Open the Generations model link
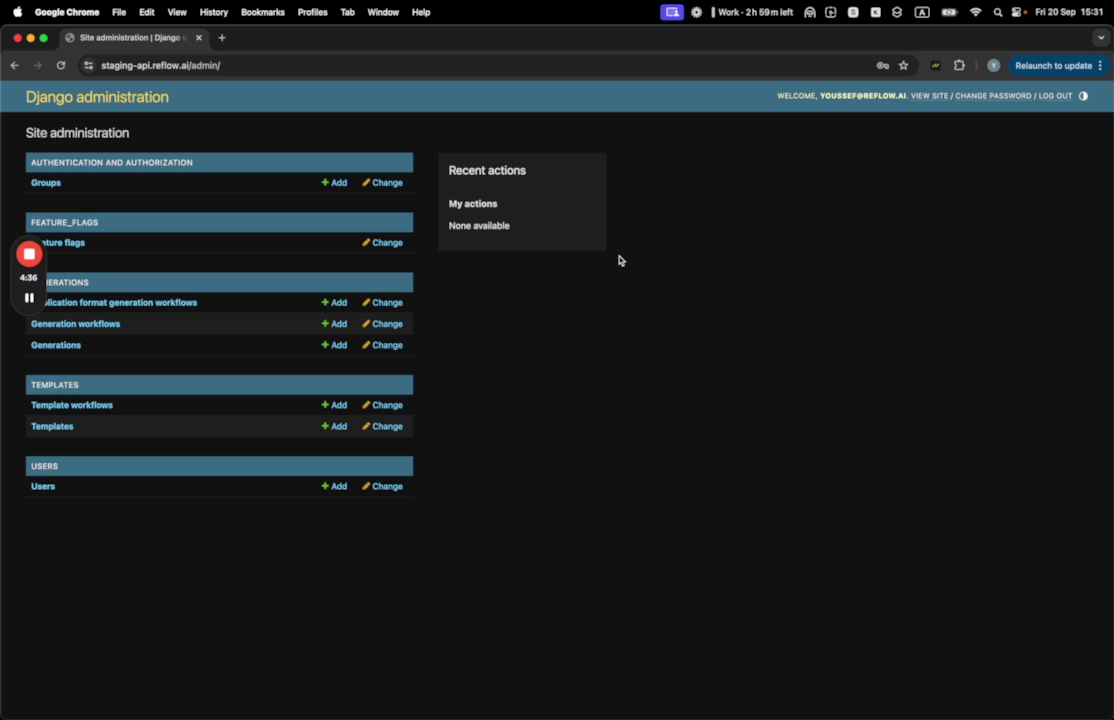Viewport: 1114px width, 720px height. point(56,345)
